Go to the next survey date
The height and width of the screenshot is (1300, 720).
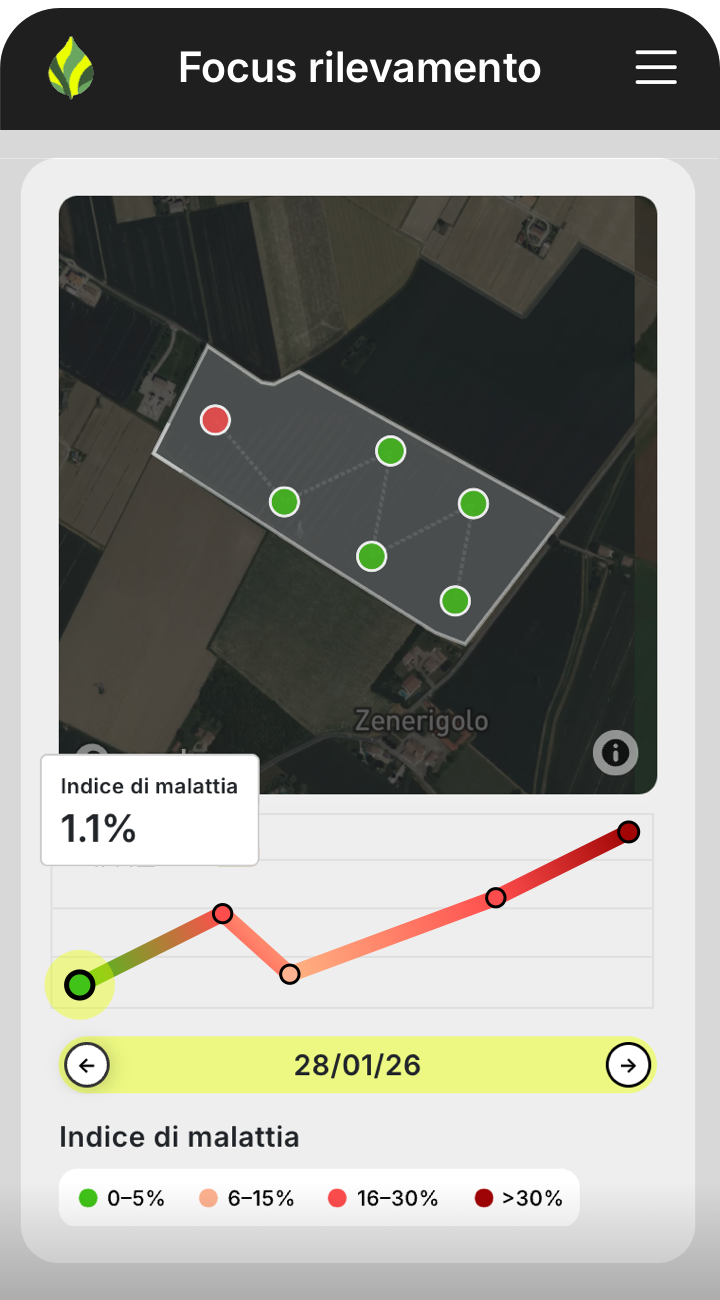click(x=628, y=1065)
